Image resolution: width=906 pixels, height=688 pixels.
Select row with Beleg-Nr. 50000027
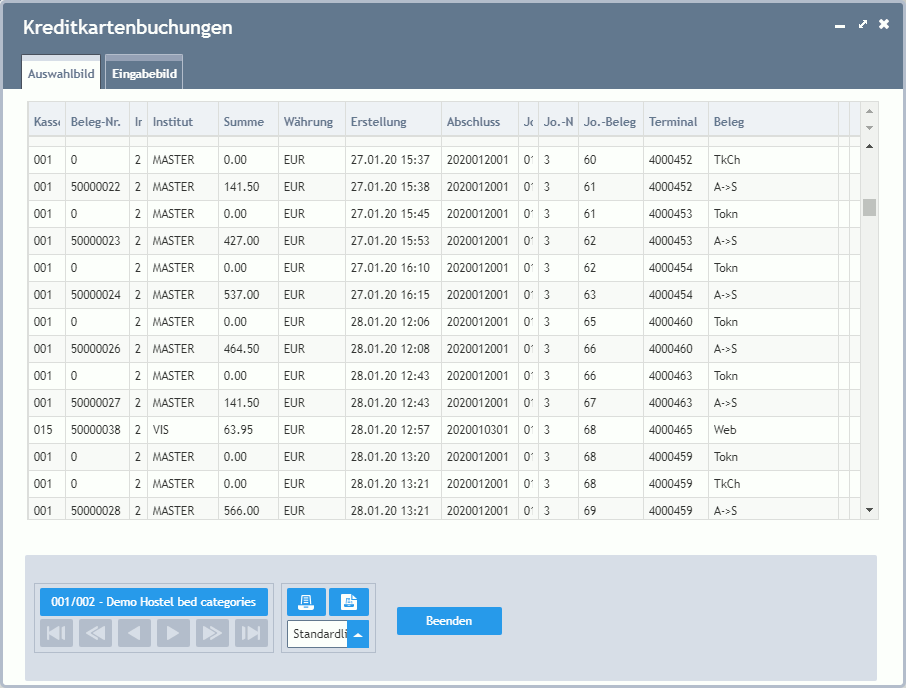pos(444,403)
